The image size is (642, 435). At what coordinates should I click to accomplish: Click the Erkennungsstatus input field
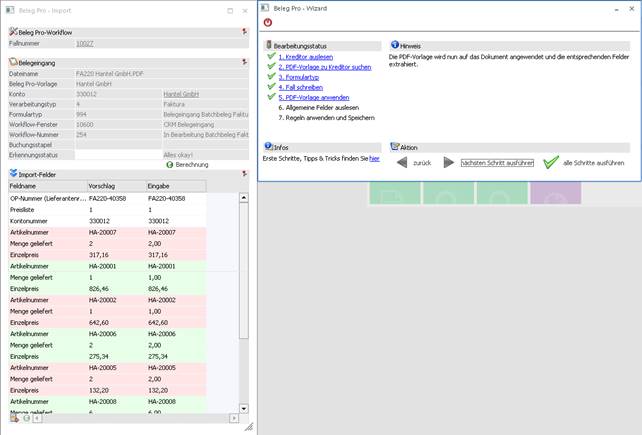coord(117,155)
